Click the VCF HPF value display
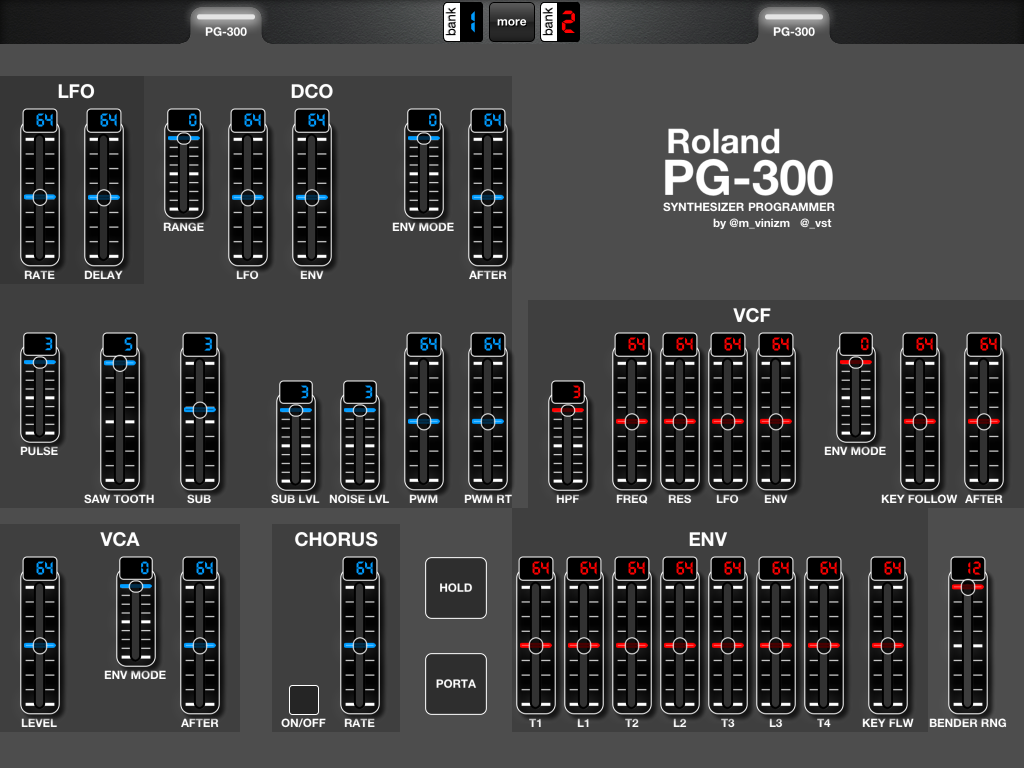Viewport: 1024px width, 768px height. tap(568, 392)
